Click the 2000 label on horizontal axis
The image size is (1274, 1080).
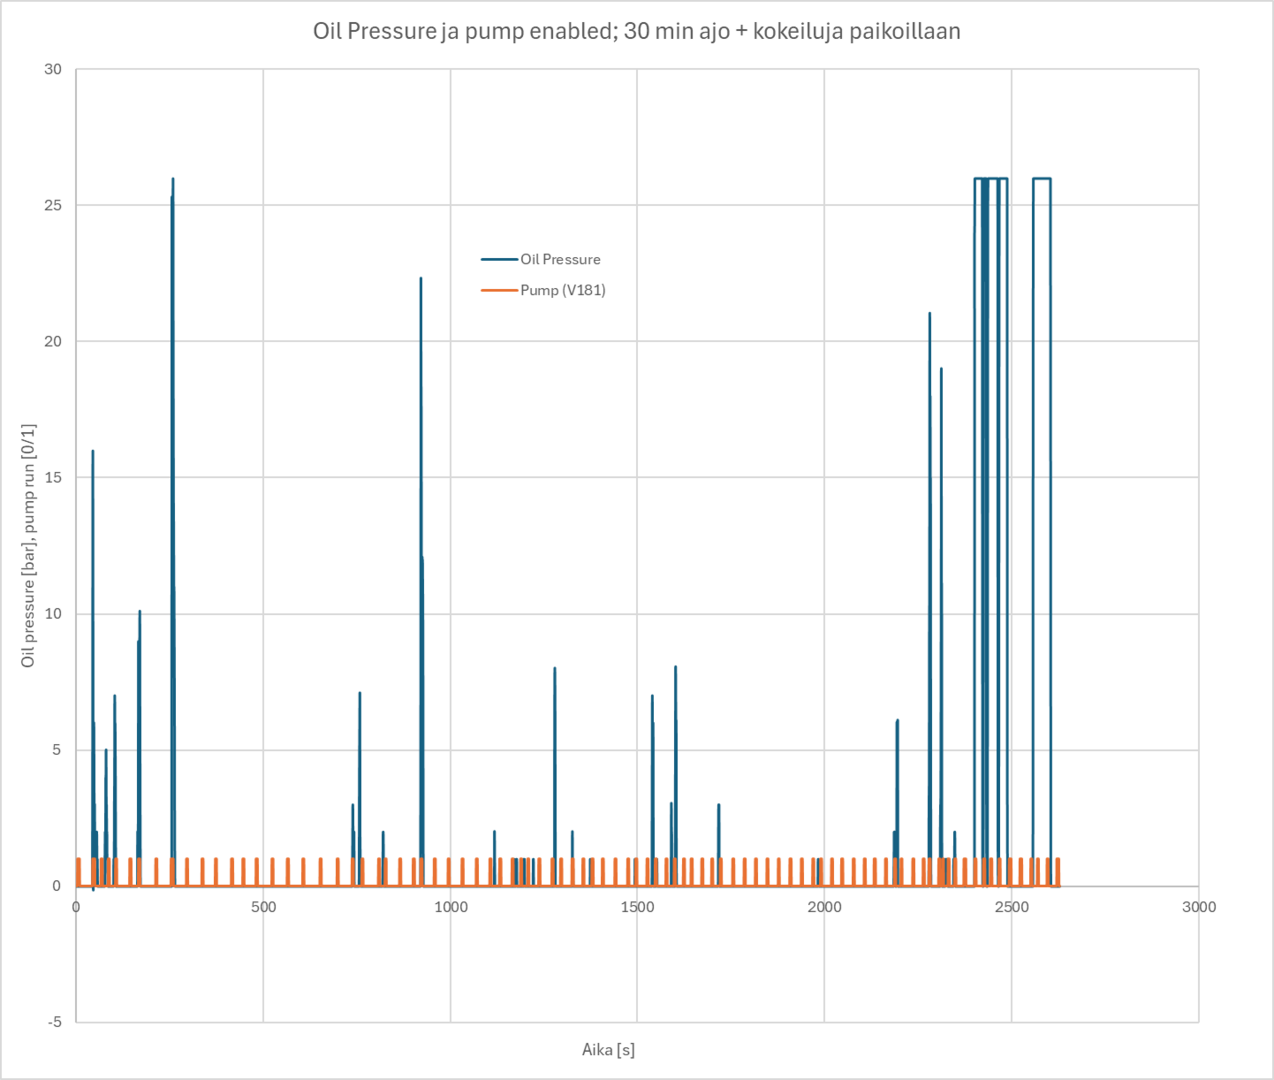[x=824, y=907]
